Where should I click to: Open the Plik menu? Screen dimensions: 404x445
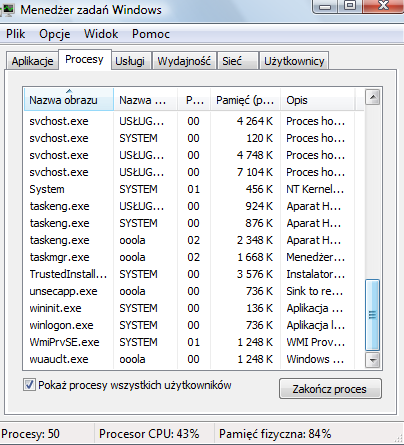click(x=16, y=34)
